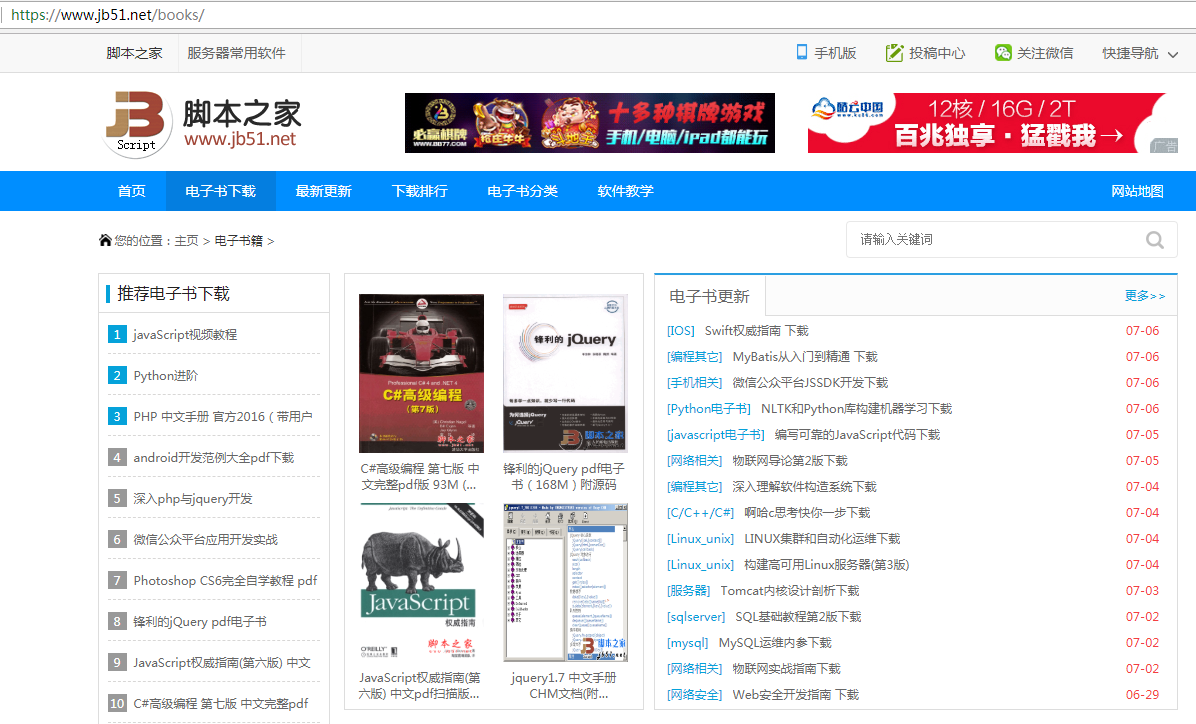Click the JB Script site logo
Screen dimensions: 1196x724
pos(203,124)
